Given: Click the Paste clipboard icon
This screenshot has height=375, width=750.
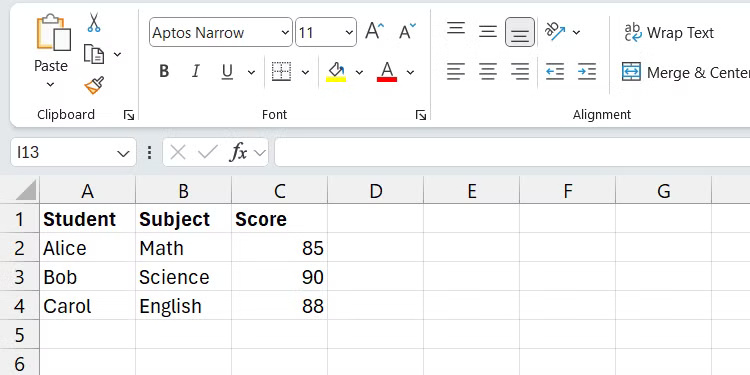Looking at the screenshot, I should pyautogui.click(x=53, y=33).
